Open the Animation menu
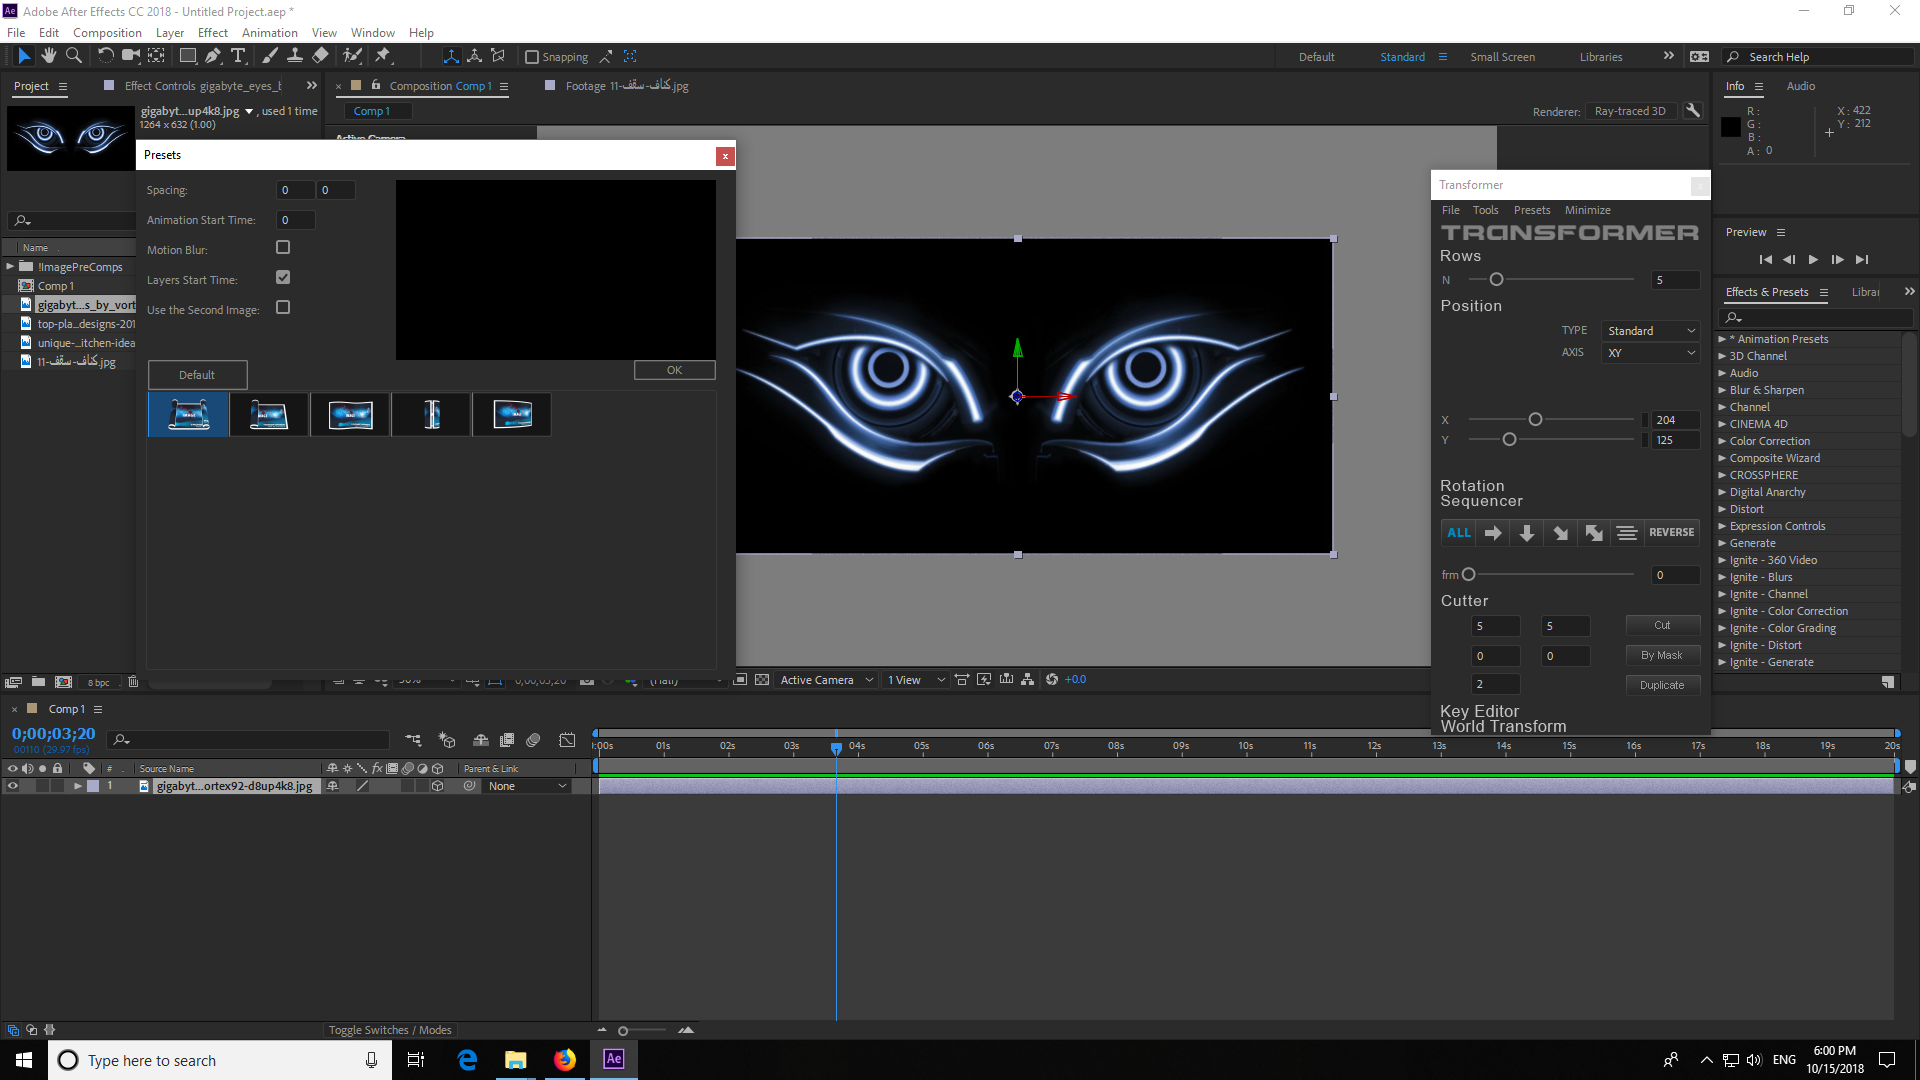 270,33
